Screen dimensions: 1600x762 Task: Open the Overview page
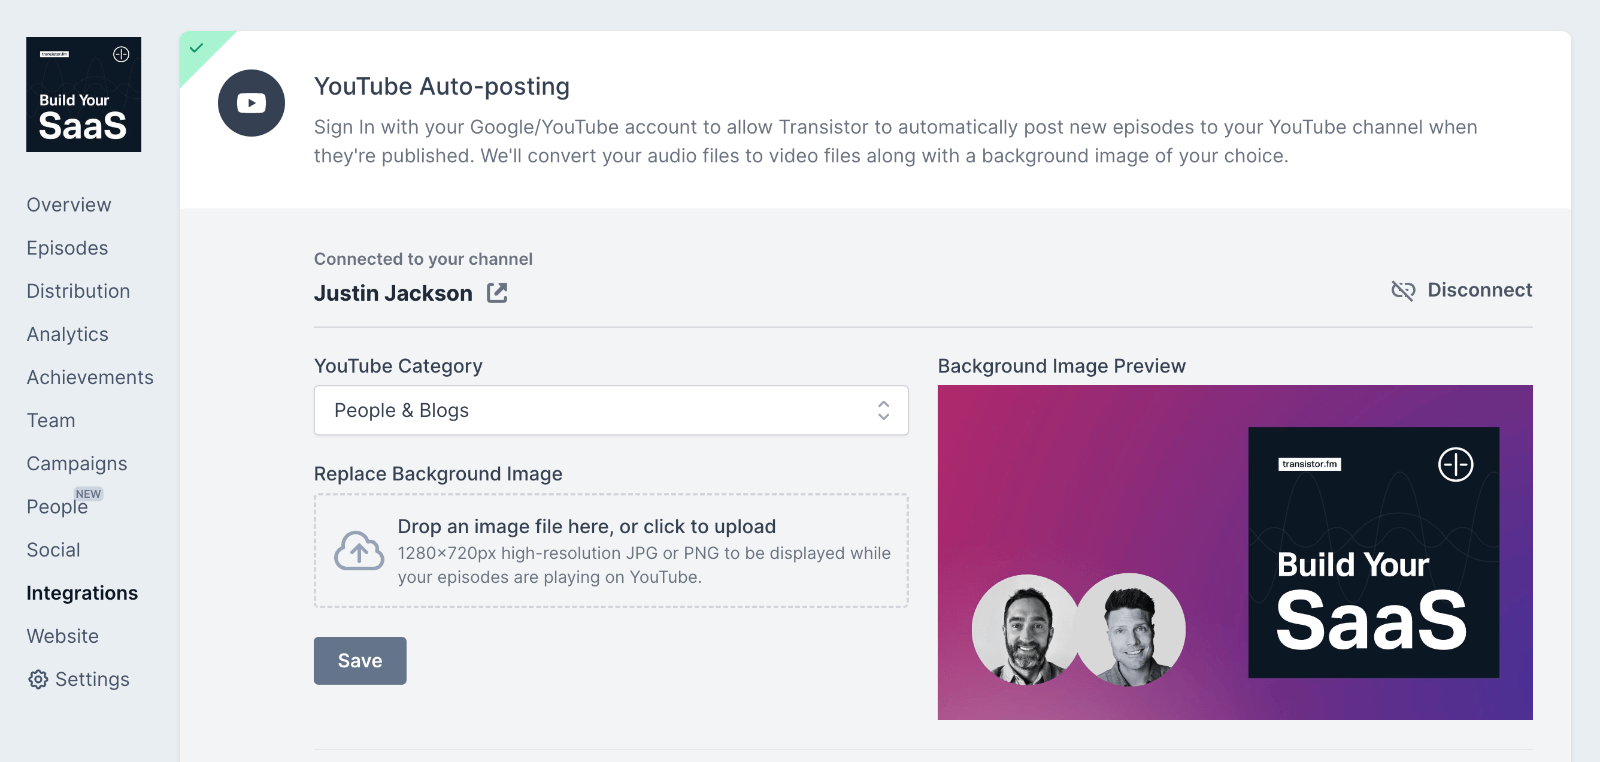(69, 205)
